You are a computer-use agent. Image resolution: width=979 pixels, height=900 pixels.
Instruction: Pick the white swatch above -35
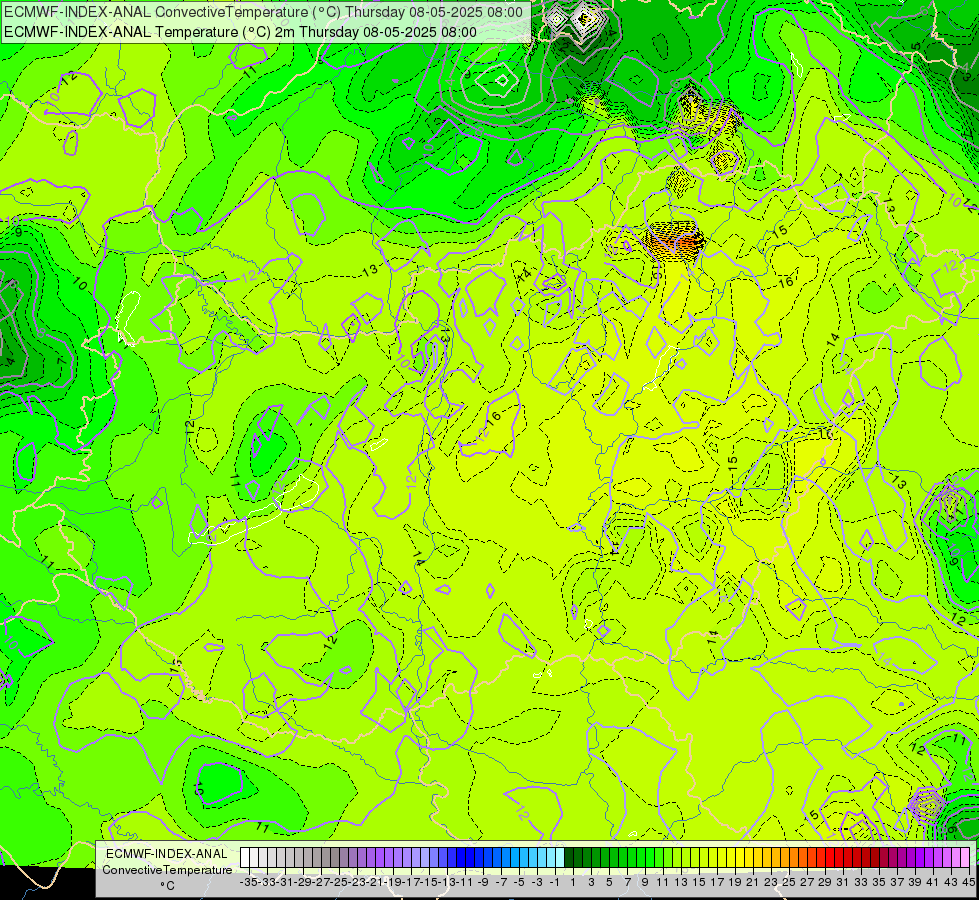point(245,858)
